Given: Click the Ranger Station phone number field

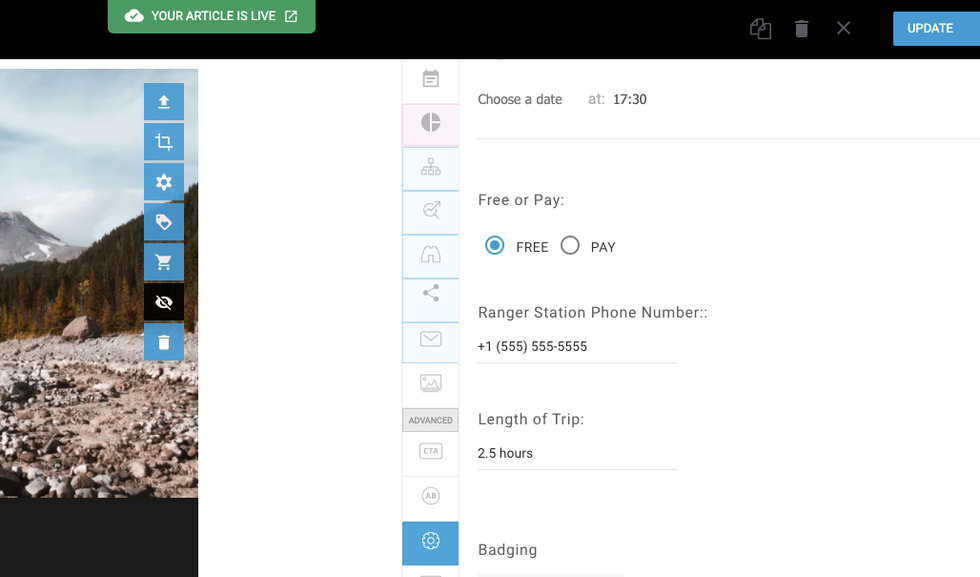Looking at the screenshot, I should pyautogui.click(x=577, y=347).
